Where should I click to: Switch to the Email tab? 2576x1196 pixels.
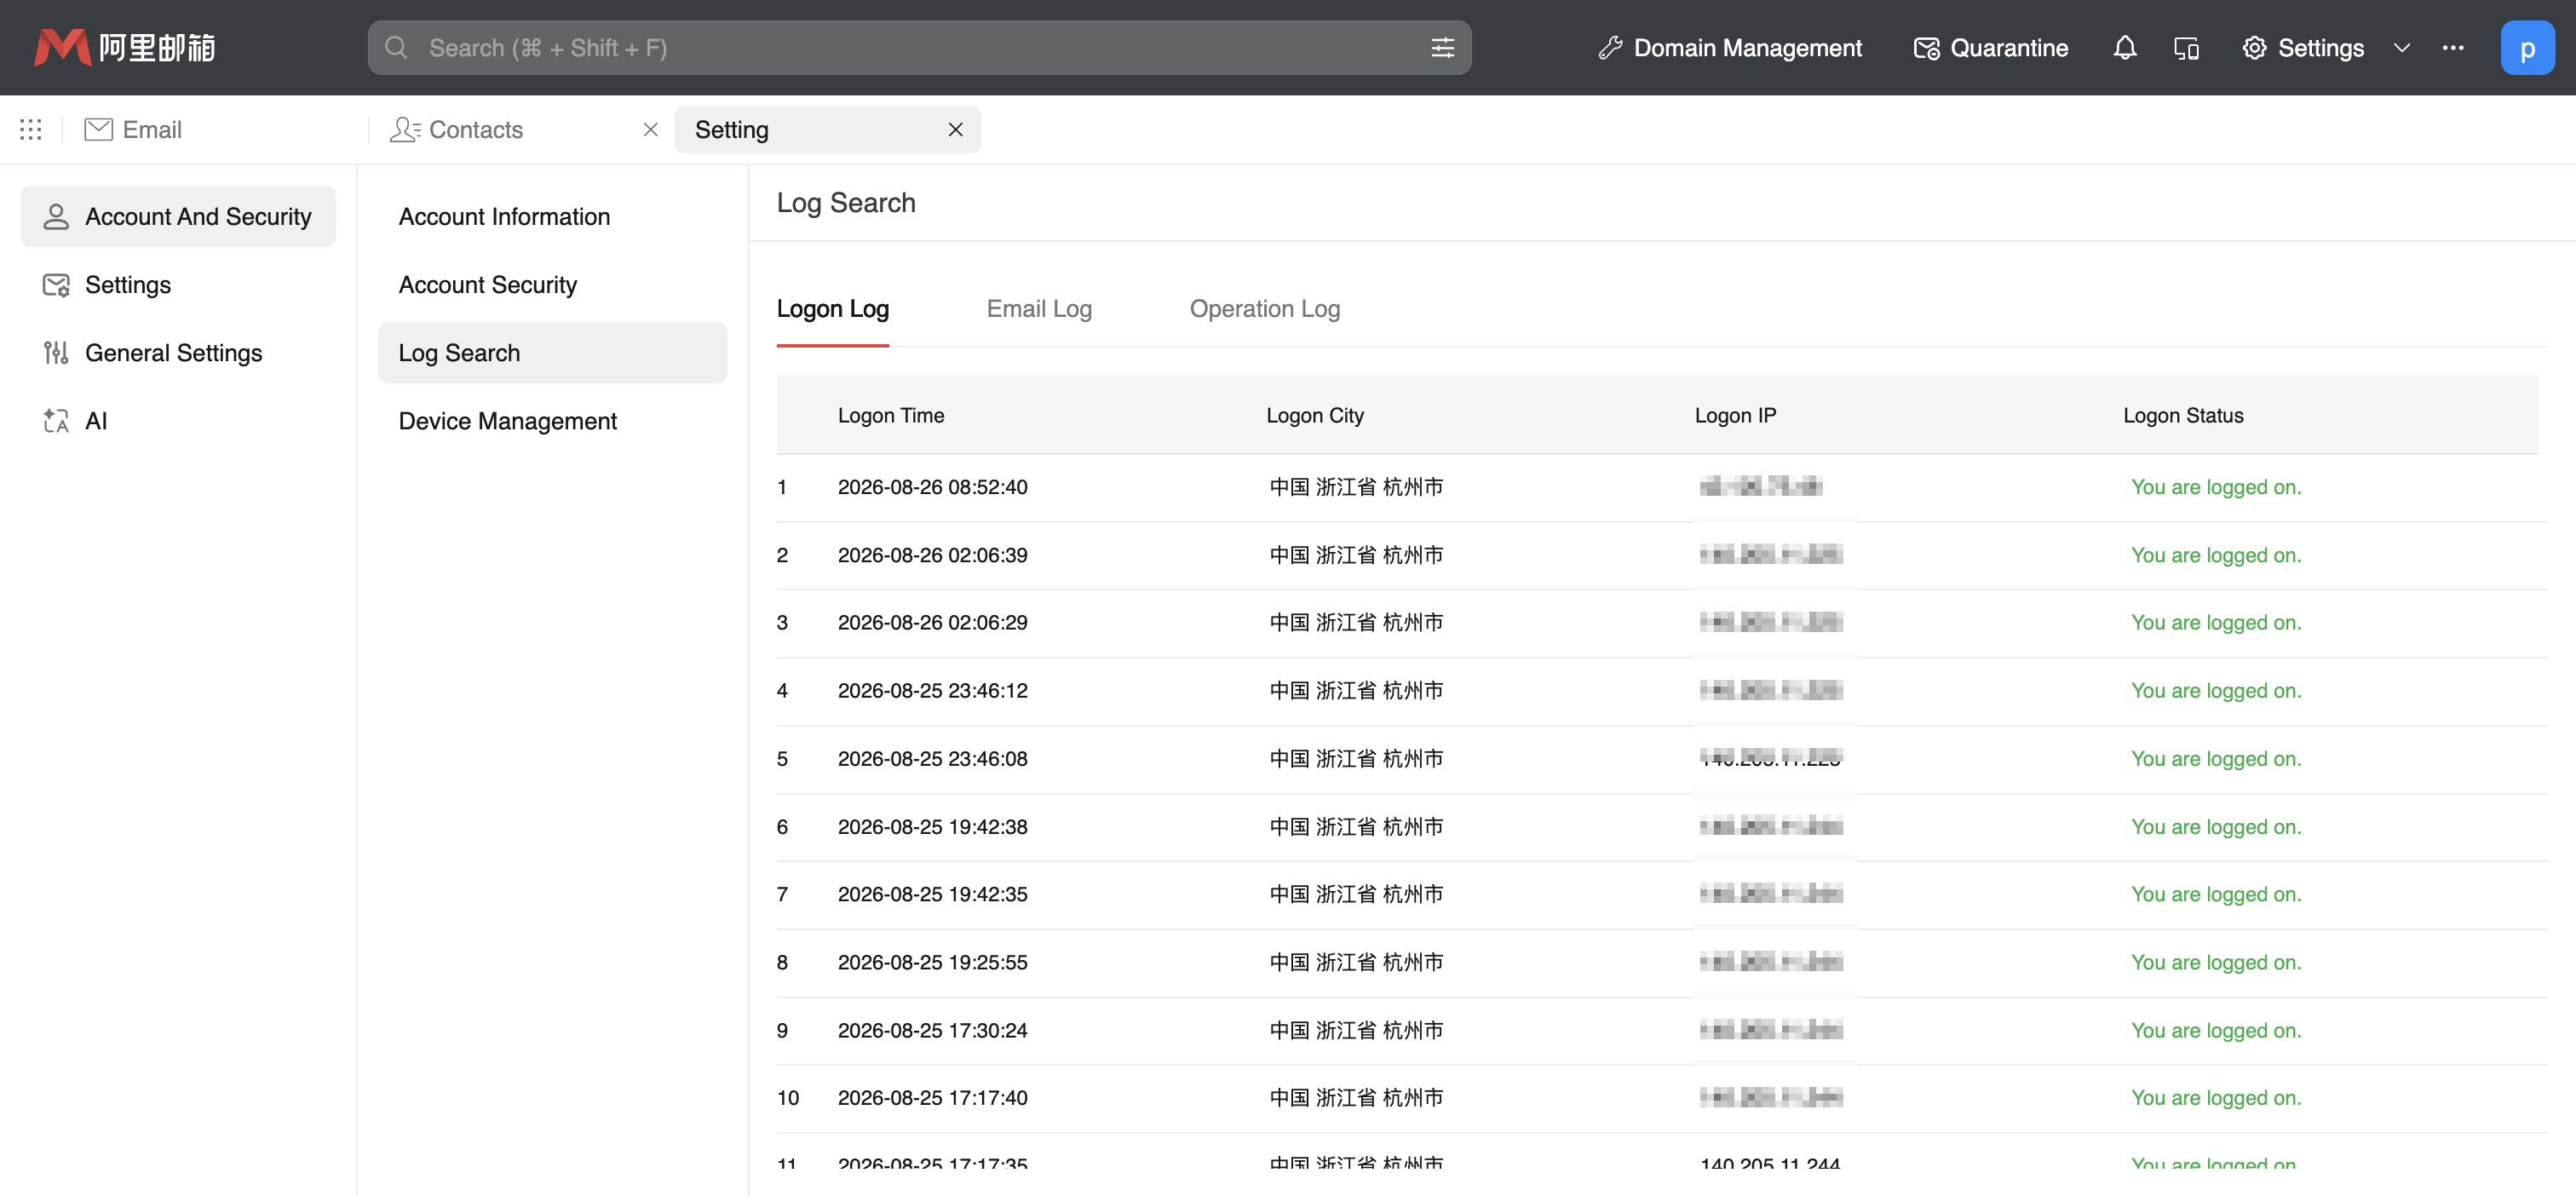pyautogui.click(x=133, y=129)
